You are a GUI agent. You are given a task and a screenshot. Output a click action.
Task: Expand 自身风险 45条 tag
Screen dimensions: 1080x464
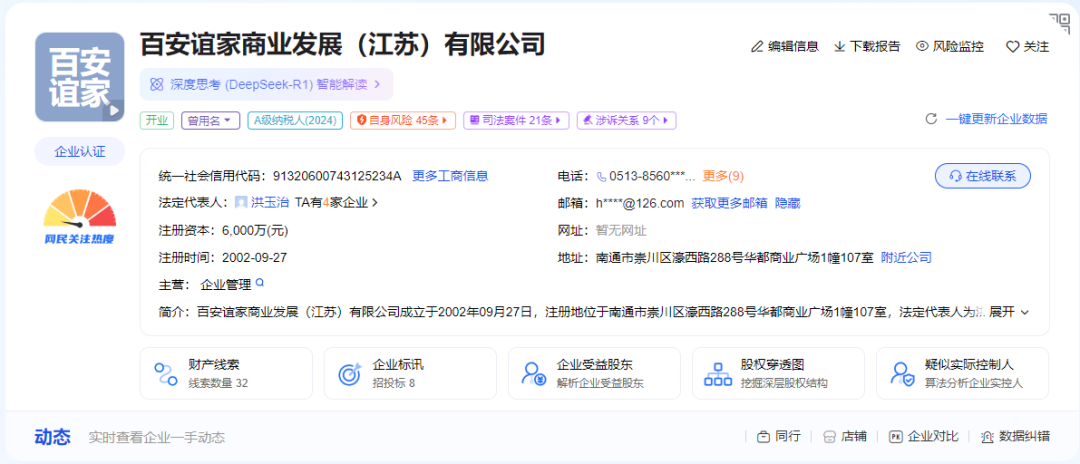pyautogui.click(x=403, y=120)
